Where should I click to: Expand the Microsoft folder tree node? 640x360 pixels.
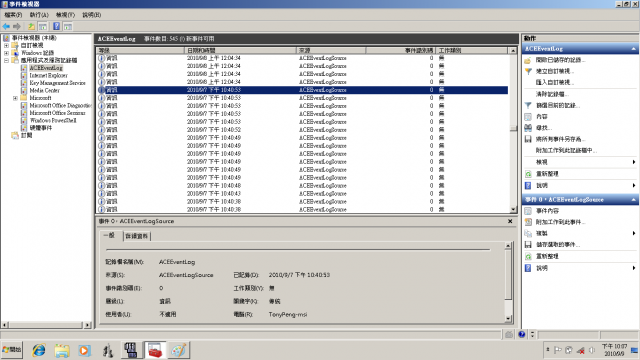pyautogui.click(x=15, y=98)
